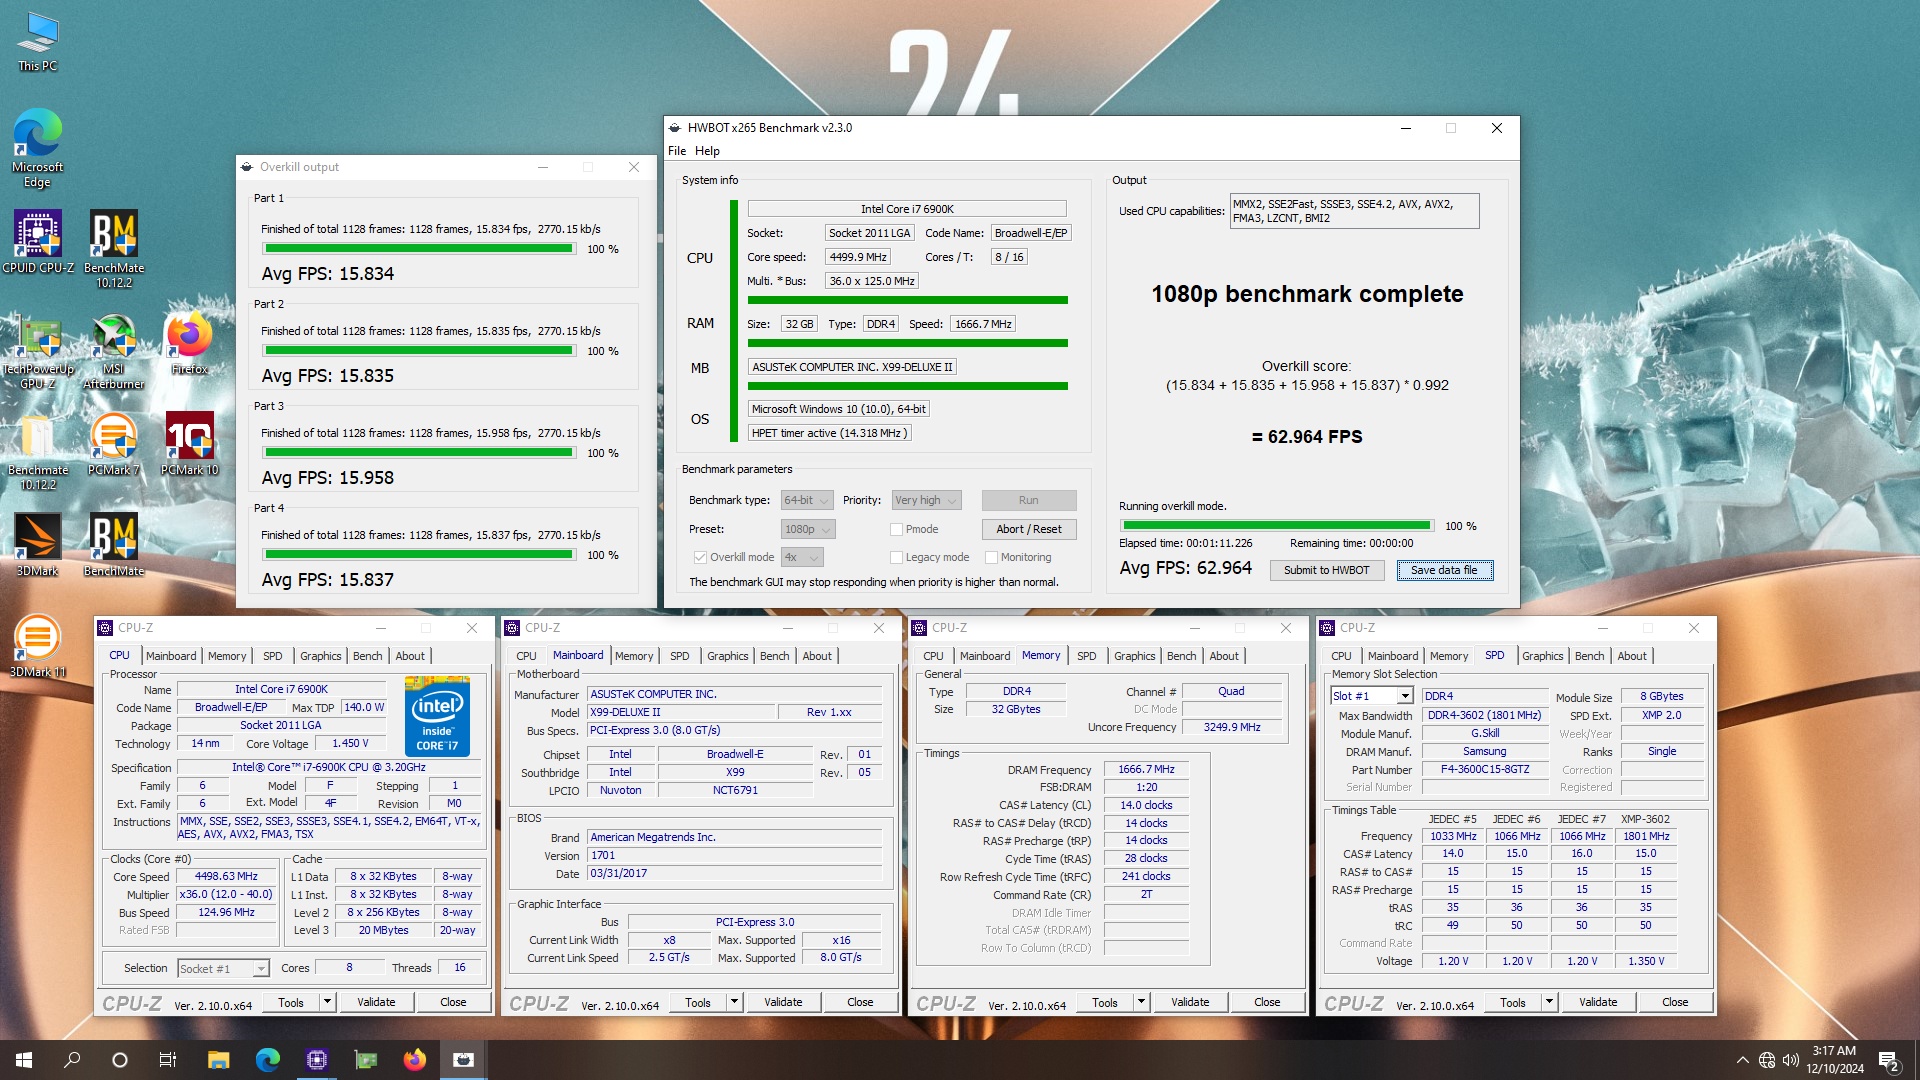Launch PCMark 7 desktop shortcut
The image size is (1920, 1080).
tap(114, 444)
